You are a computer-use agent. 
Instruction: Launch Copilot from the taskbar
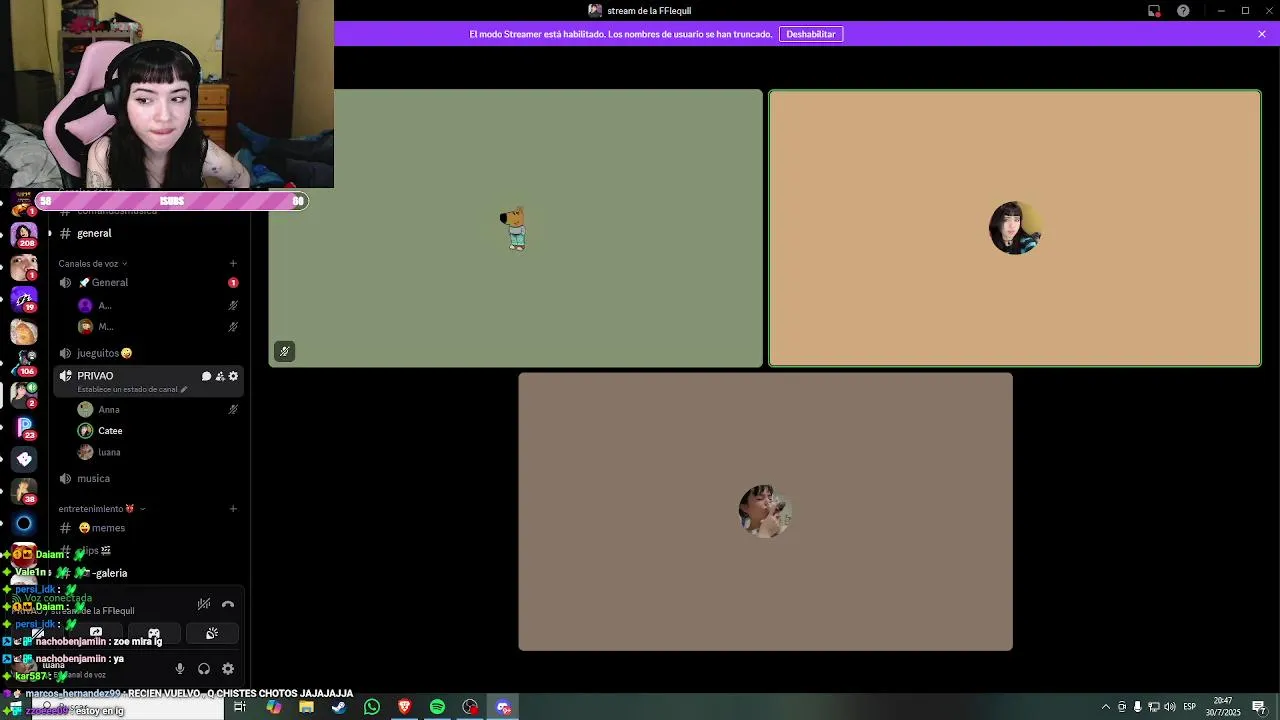click(273, 707)
